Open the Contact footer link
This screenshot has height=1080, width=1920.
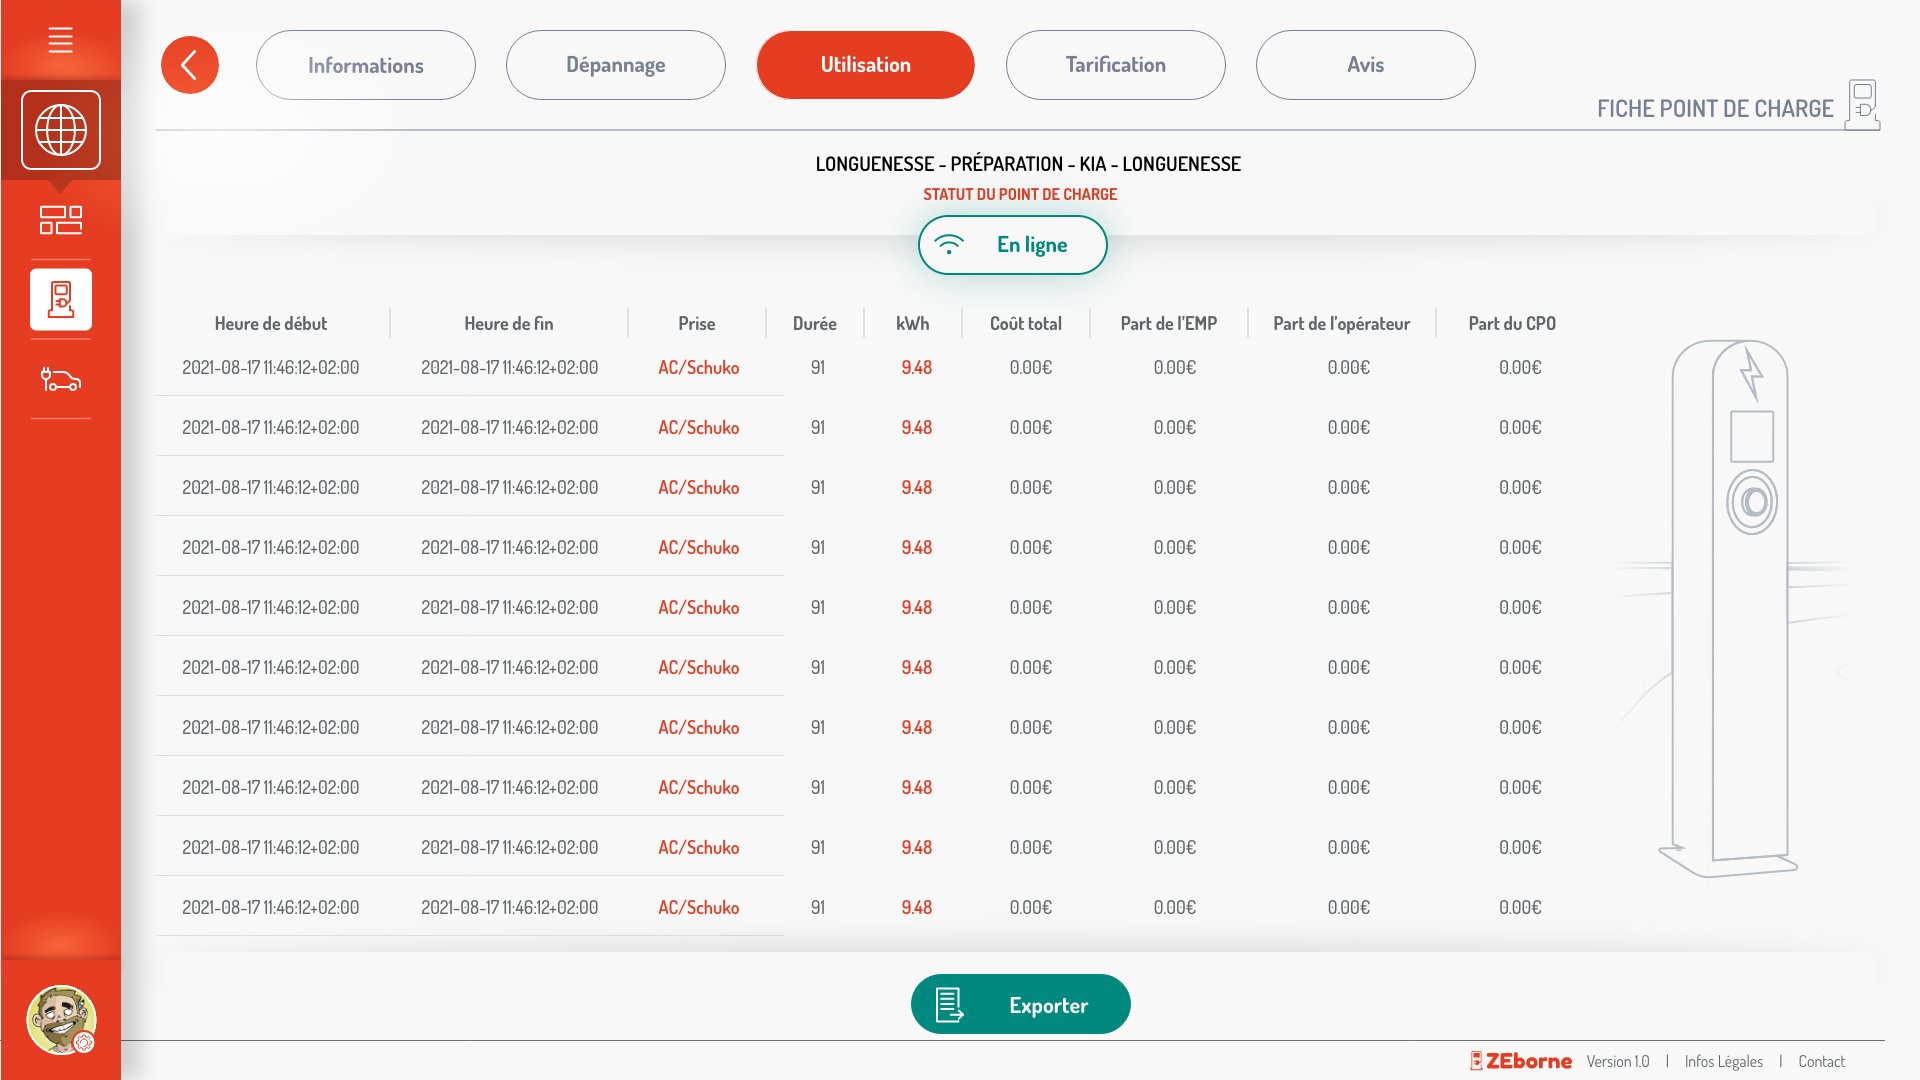point(1821,1061)
